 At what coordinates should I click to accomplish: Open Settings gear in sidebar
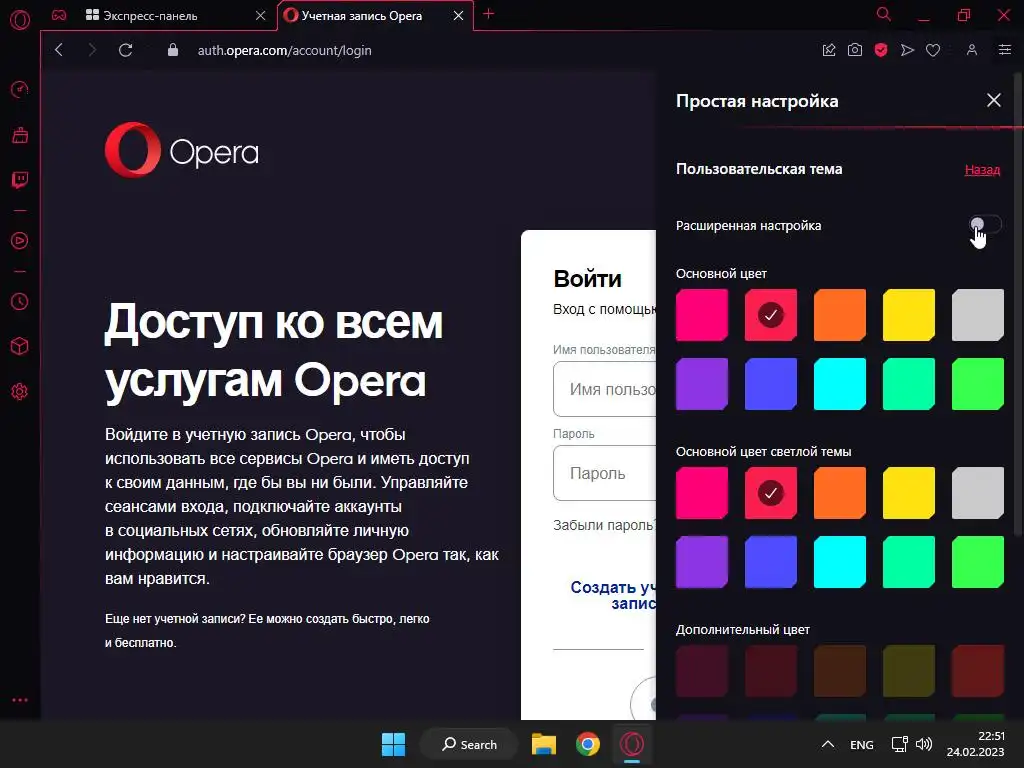[x=20, y=391]
